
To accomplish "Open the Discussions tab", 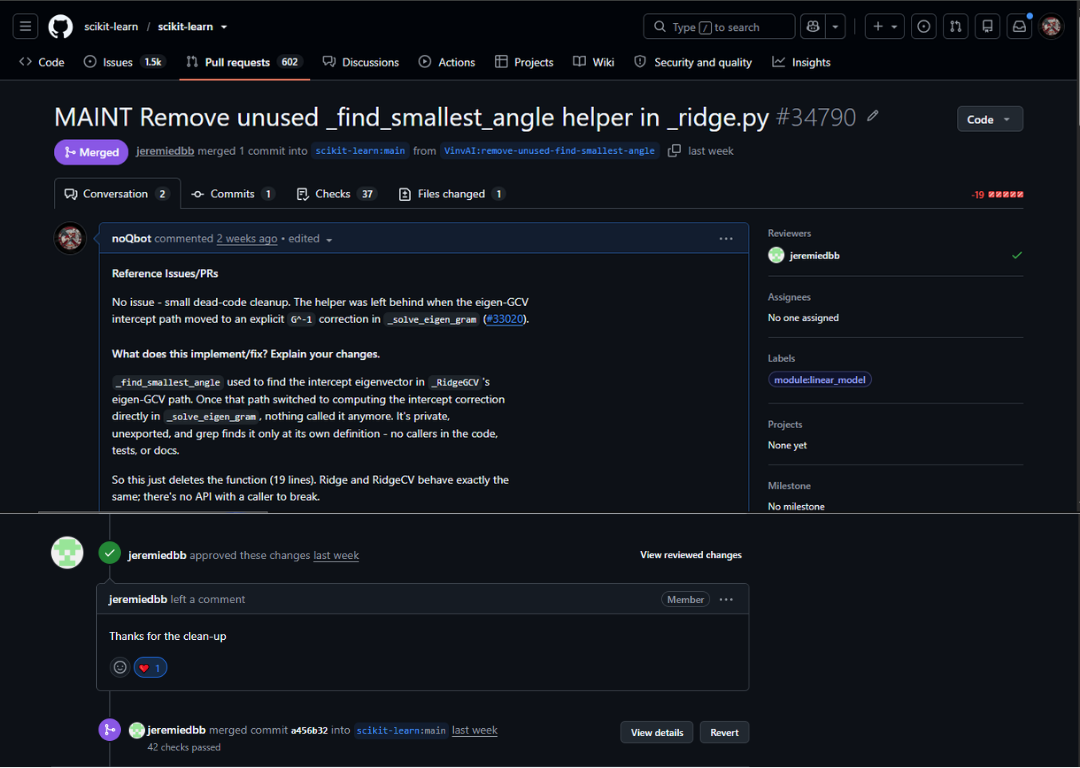I will point(361,62).
